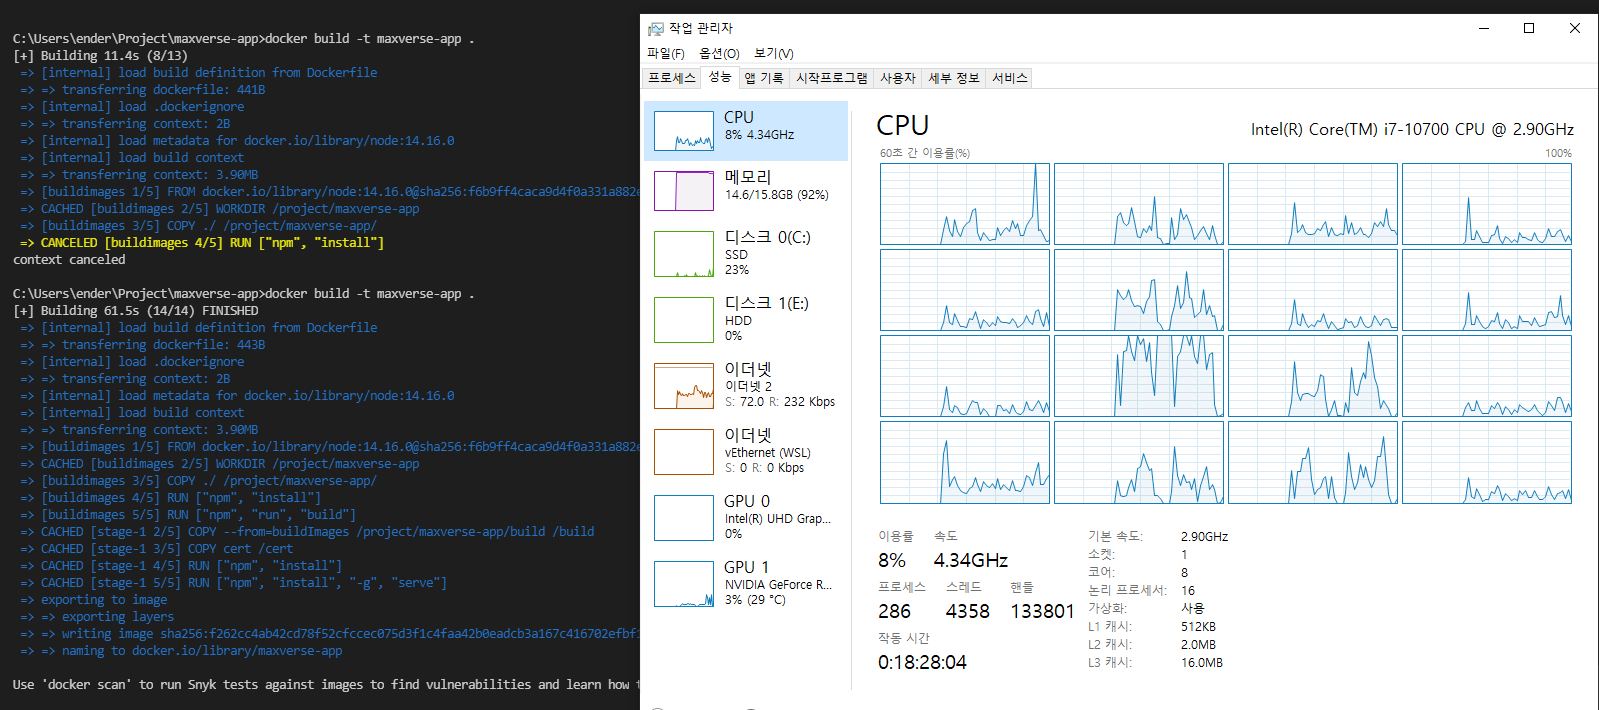Viewport: 1599px width, 710px height.
Task: Close the Task Manager window
Action: click(x=1575, y=28)
